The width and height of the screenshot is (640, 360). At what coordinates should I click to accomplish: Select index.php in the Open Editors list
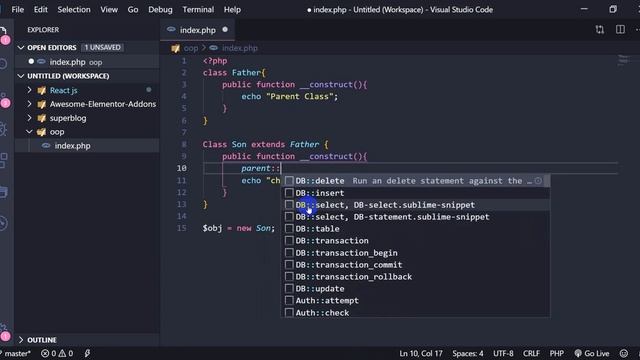[x=87, y=62]
